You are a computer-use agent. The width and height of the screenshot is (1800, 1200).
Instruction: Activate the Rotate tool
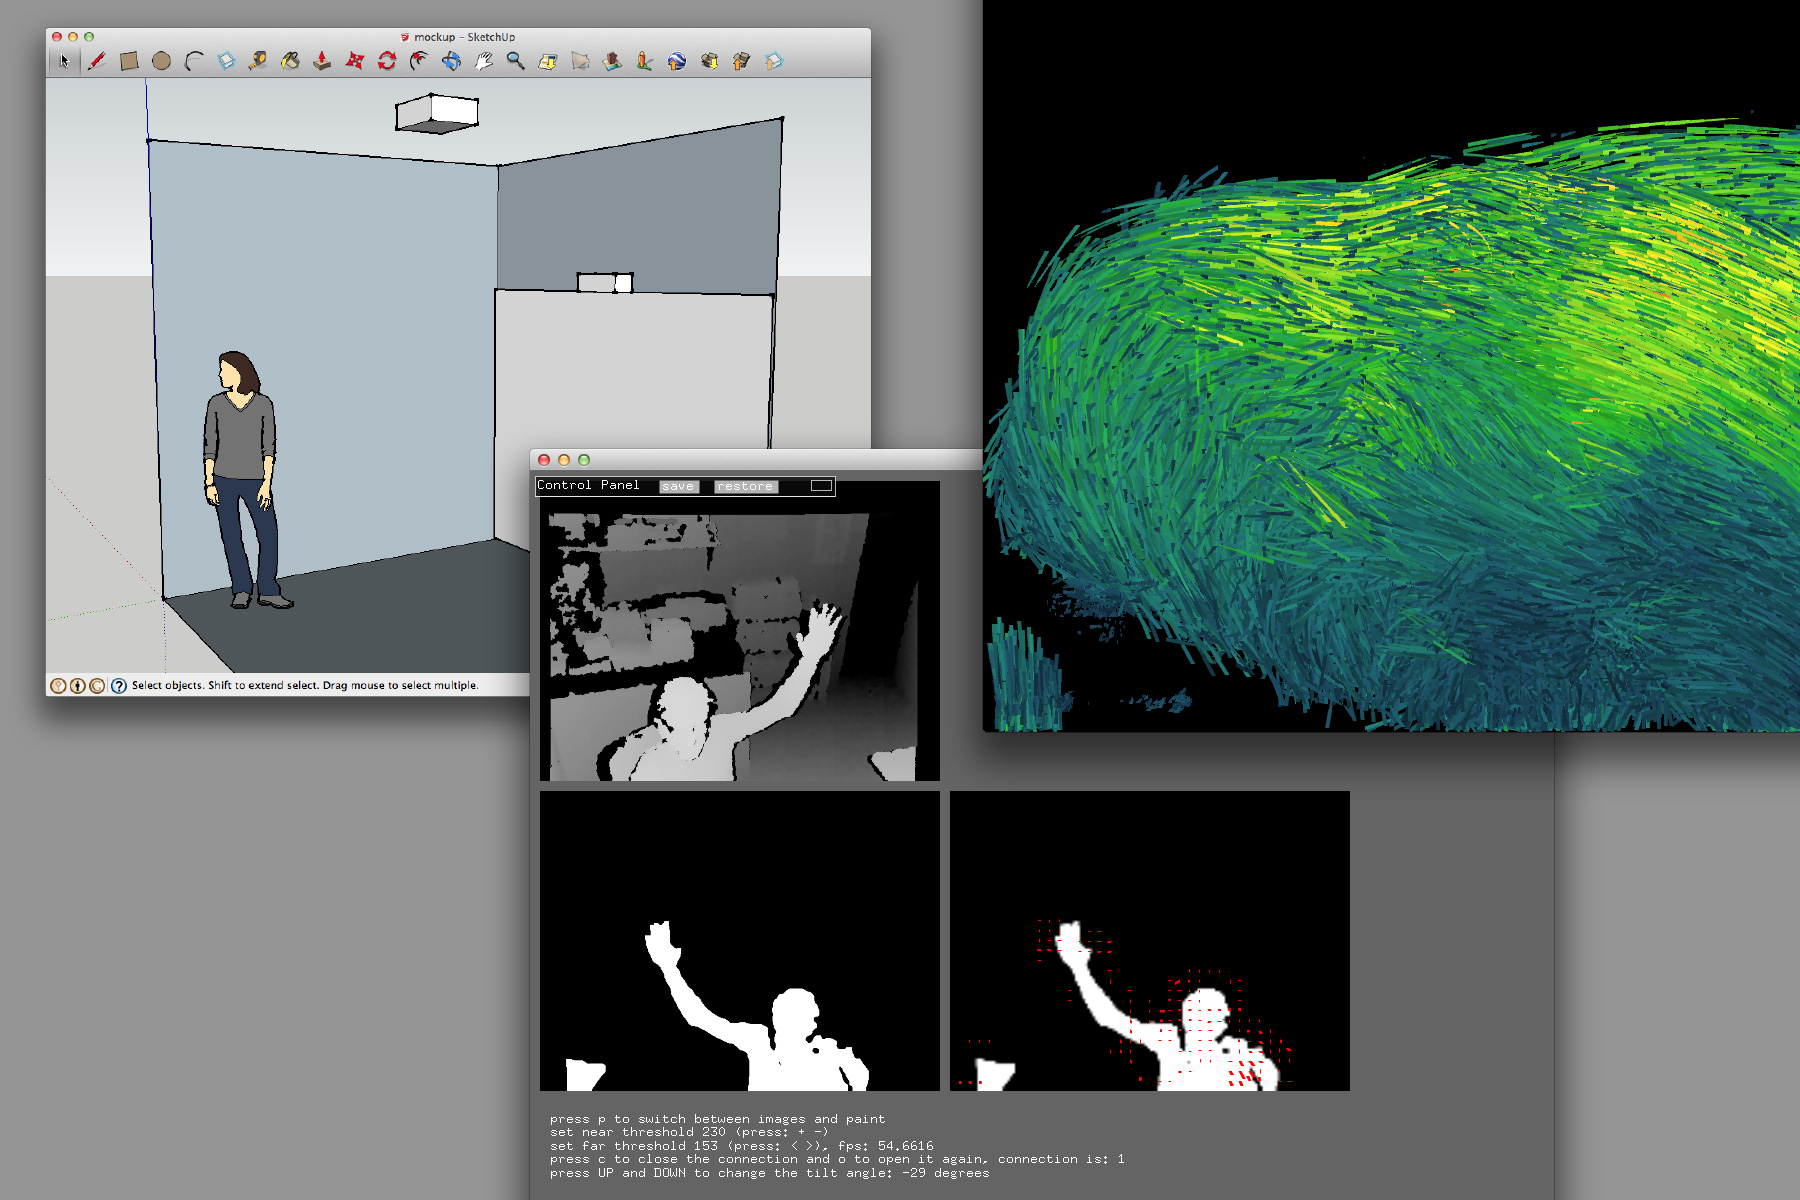(387, 61)
